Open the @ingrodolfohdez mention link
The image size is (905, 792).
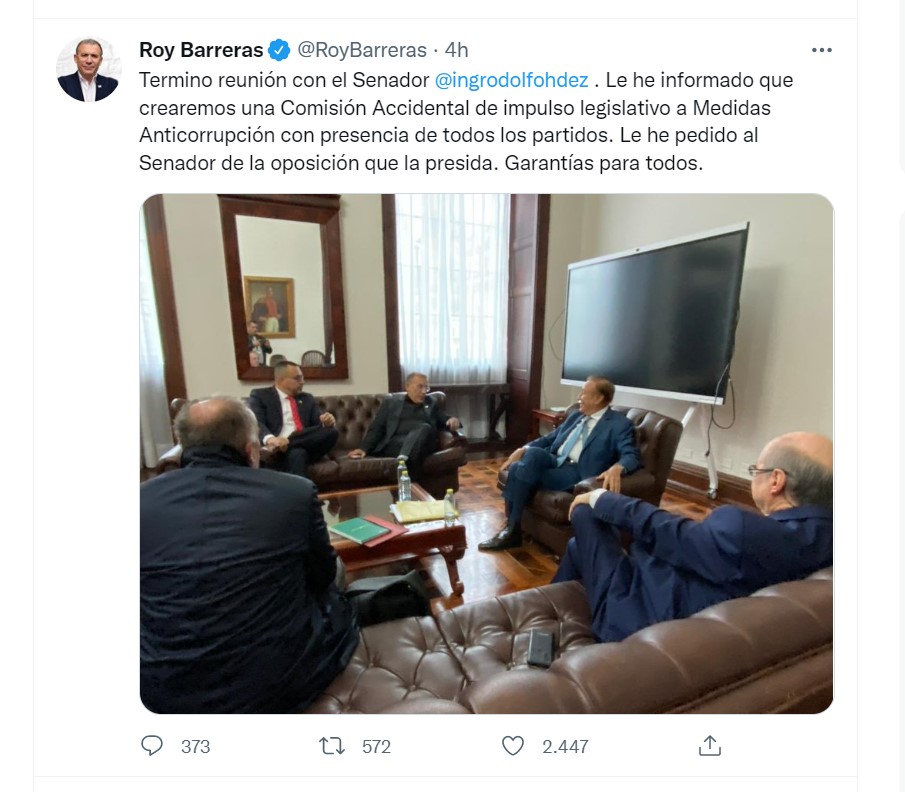511,80
